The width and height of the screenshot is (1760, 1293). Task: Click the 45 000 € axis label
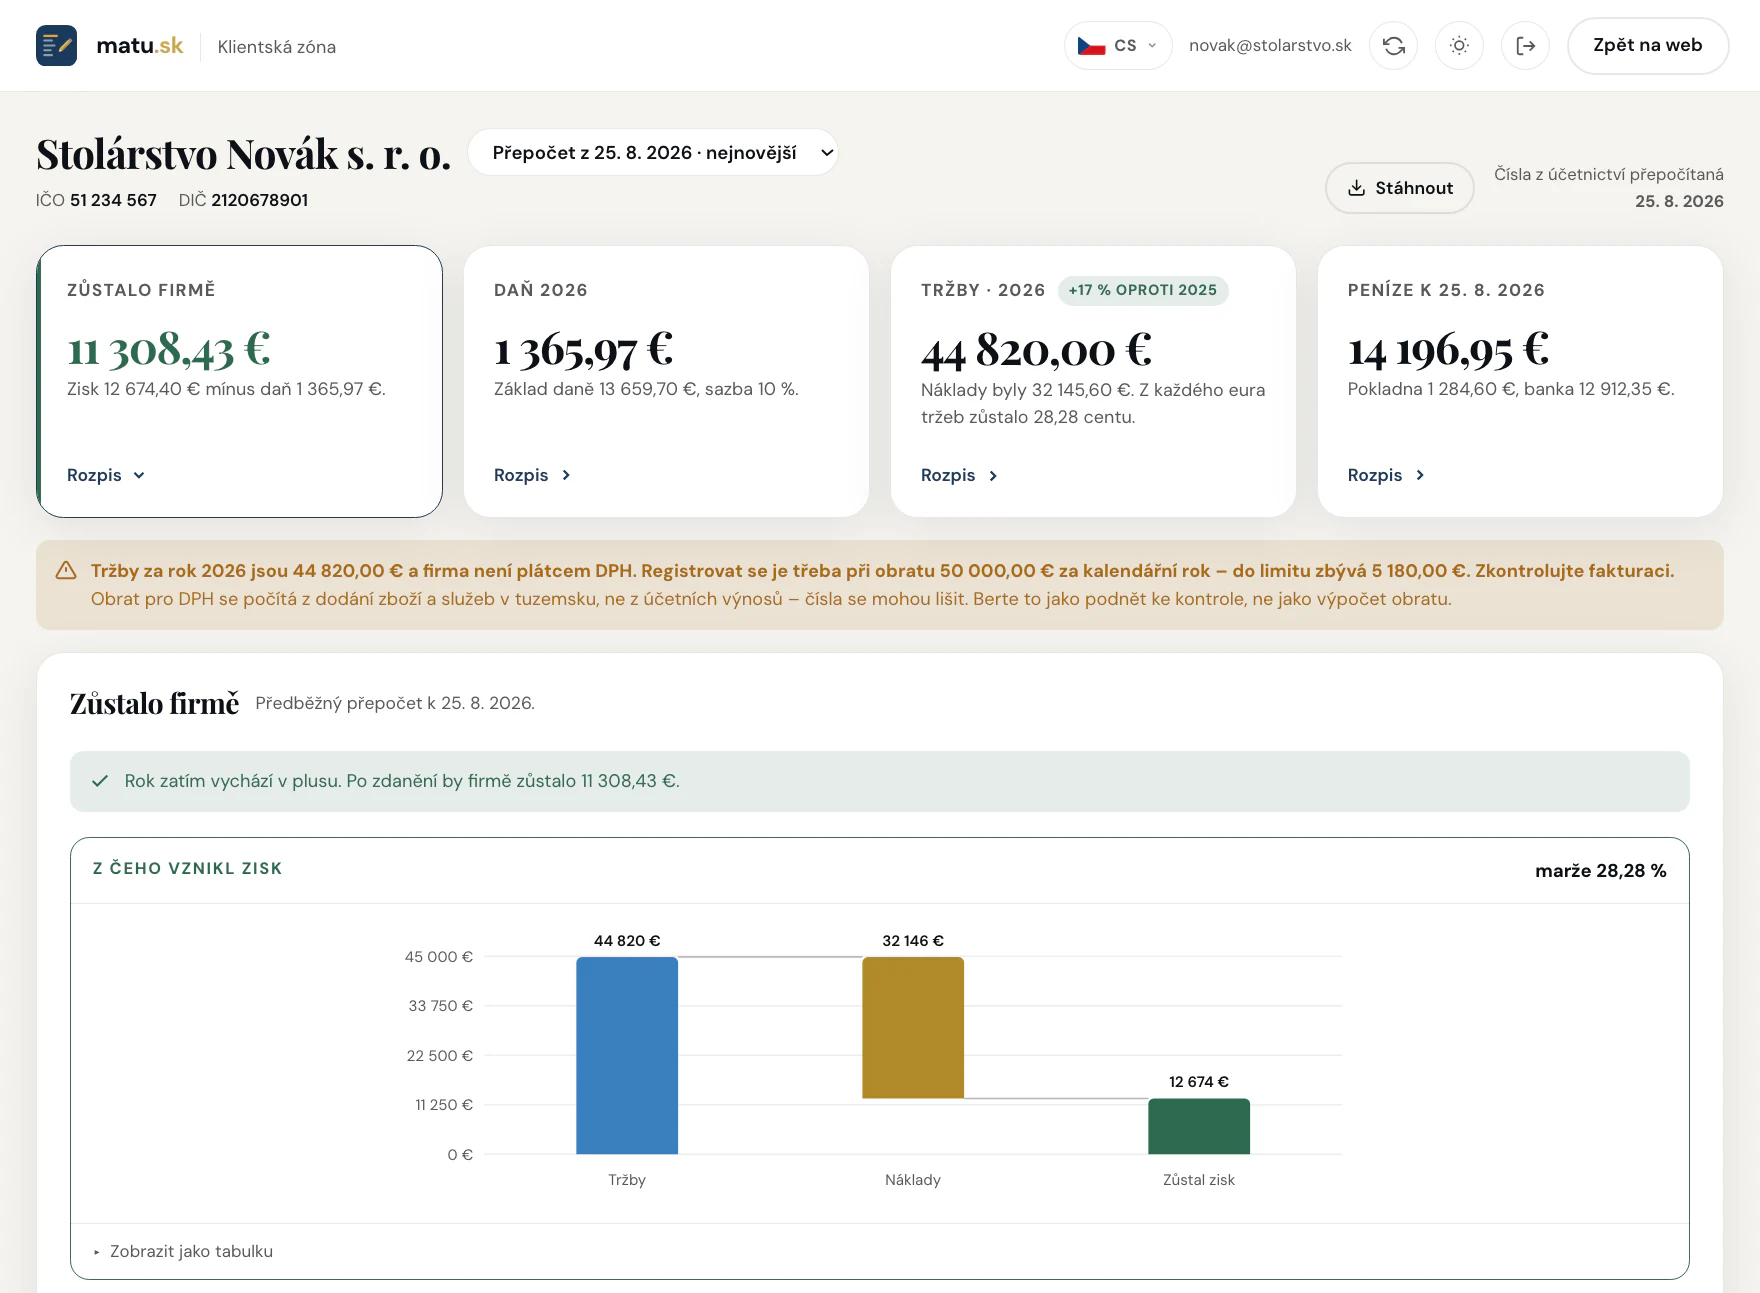438,957
